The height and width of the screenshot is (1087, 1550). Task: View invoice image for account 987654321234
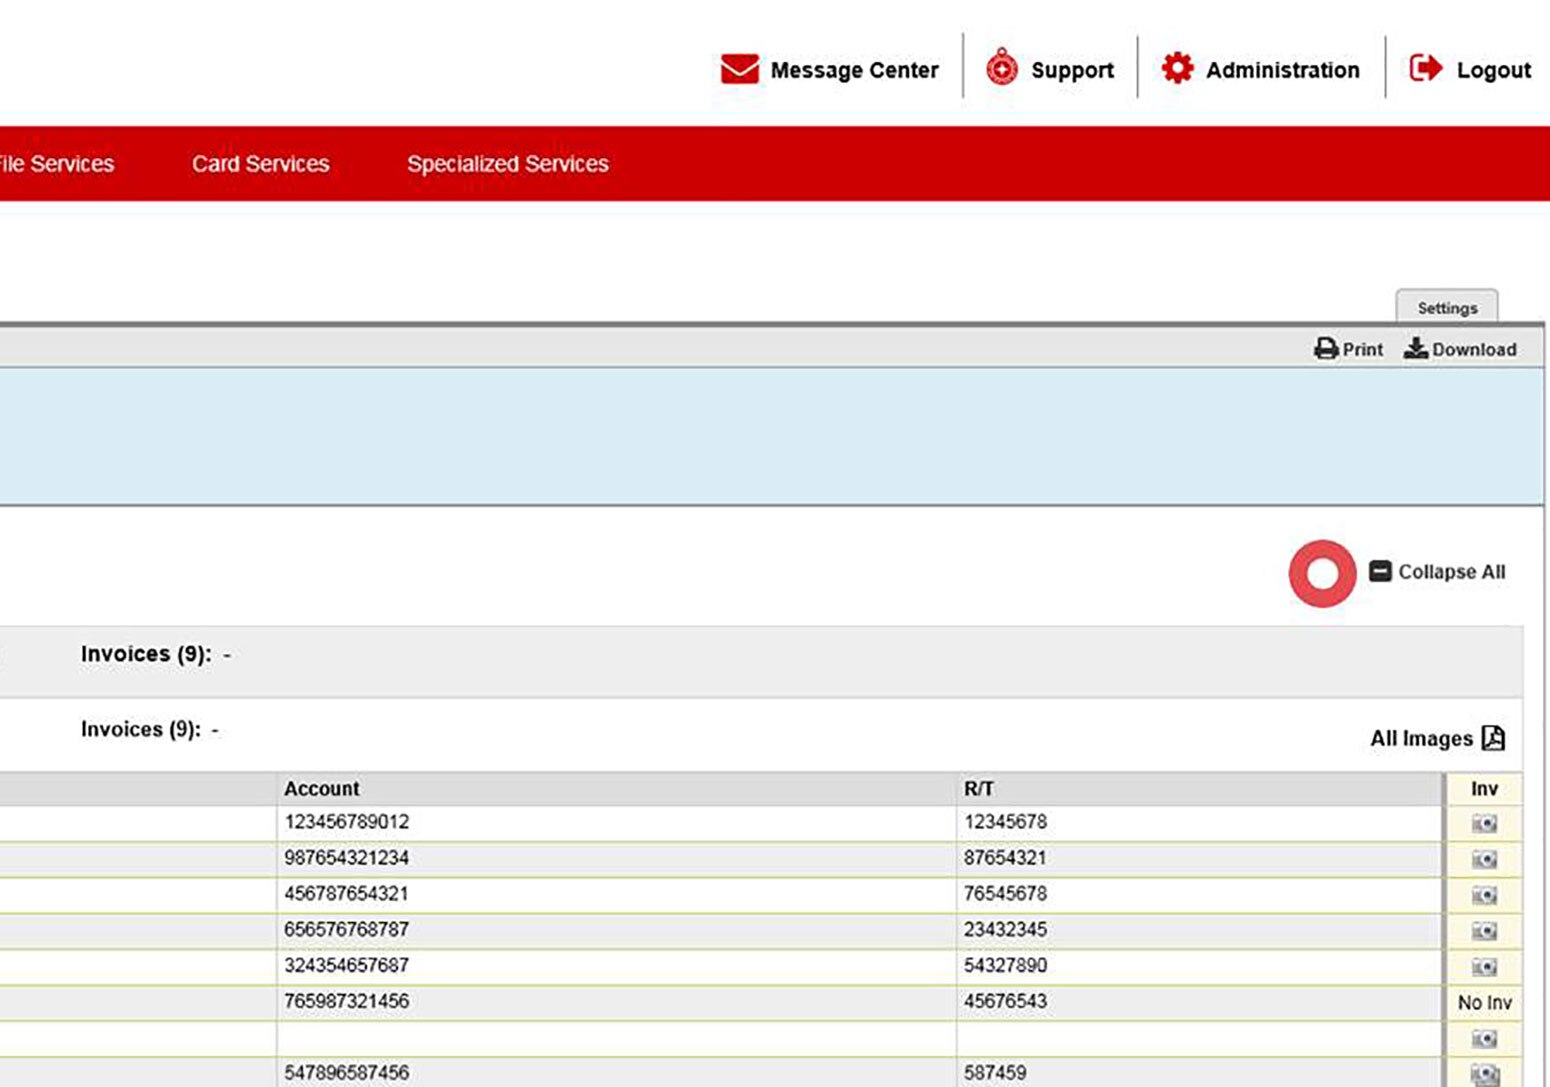pyautogui.click(x=1484, y=859)
